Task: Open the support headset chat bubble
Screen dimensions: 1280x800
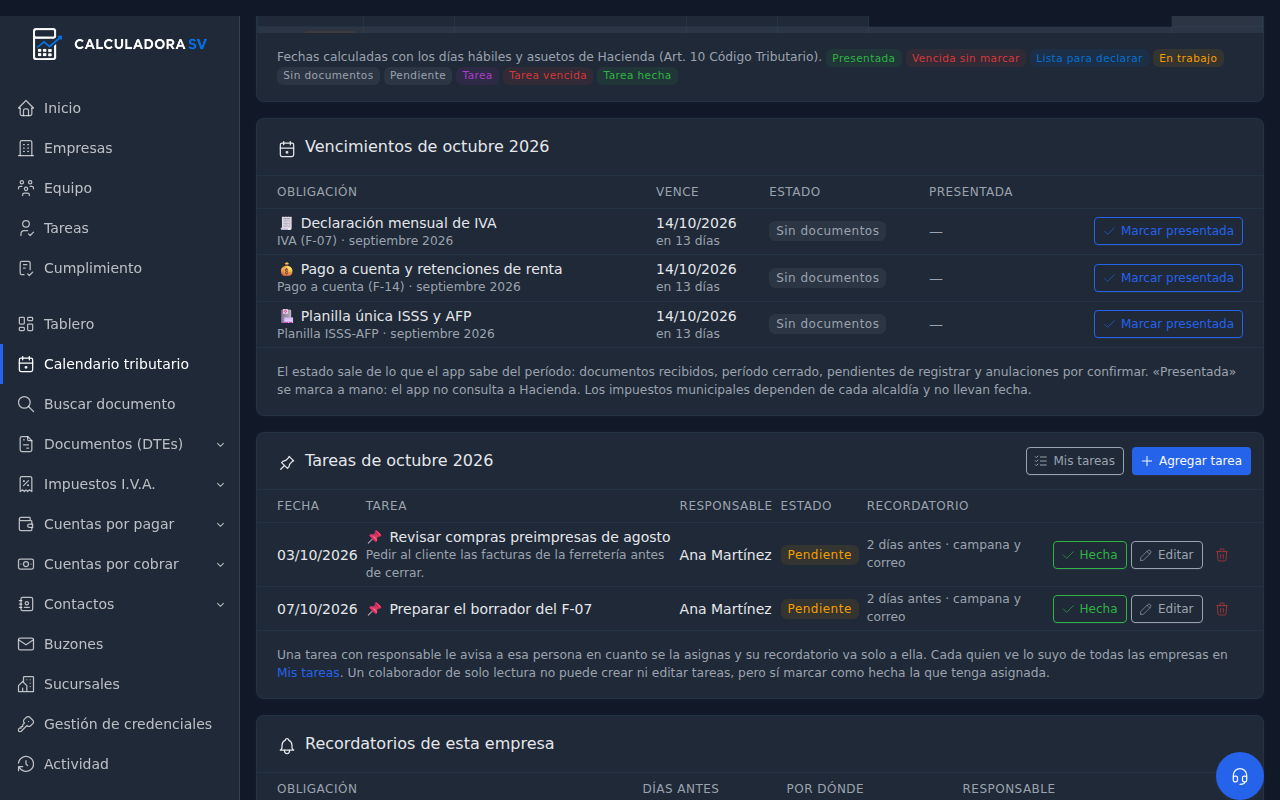Action: tap(1240, 776)
